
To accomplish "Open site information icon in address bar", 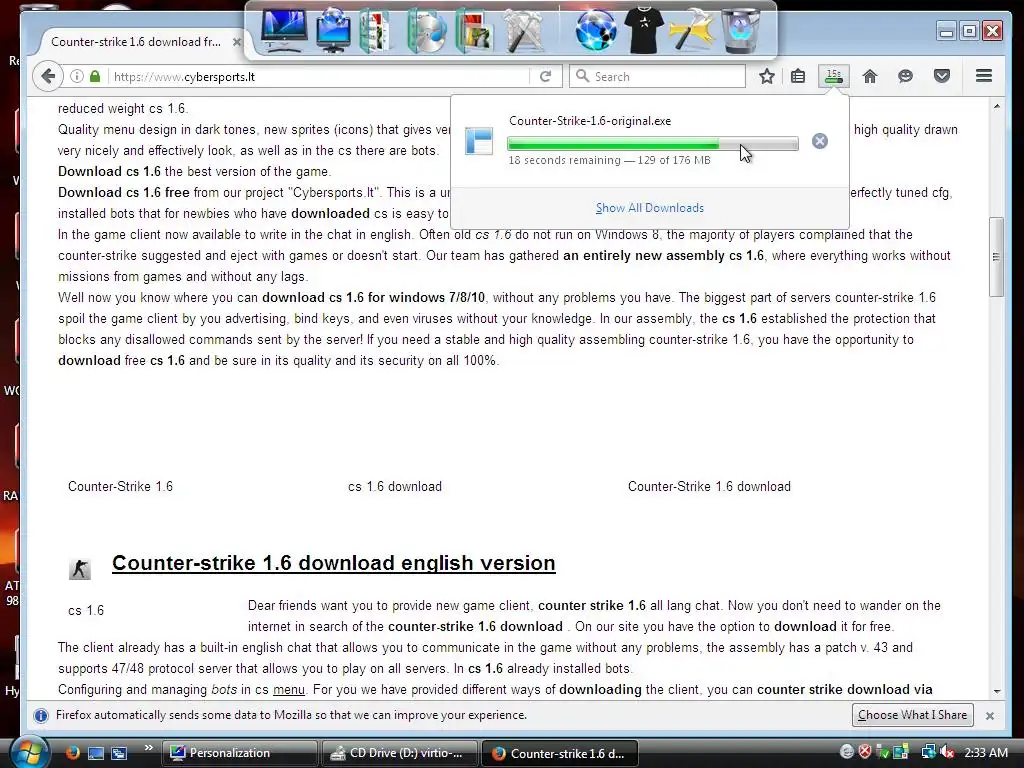I will pyautogui.click(x=76, y=76).
